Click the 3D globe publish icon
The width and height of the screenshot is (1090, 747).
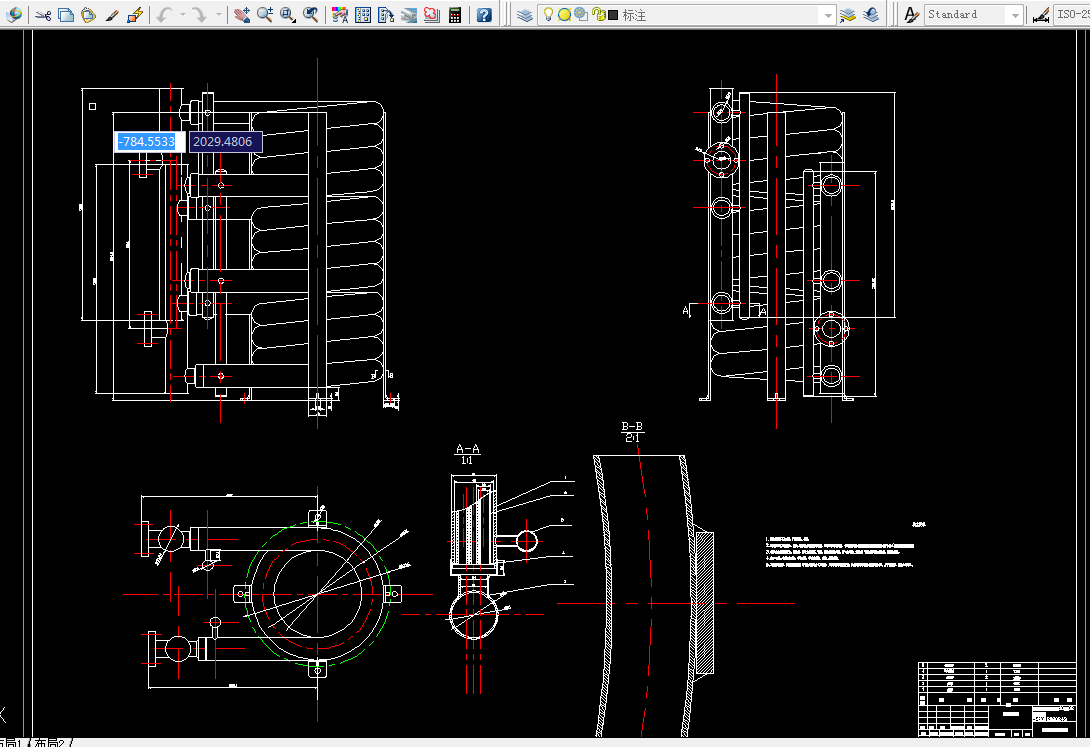point(13,15)
